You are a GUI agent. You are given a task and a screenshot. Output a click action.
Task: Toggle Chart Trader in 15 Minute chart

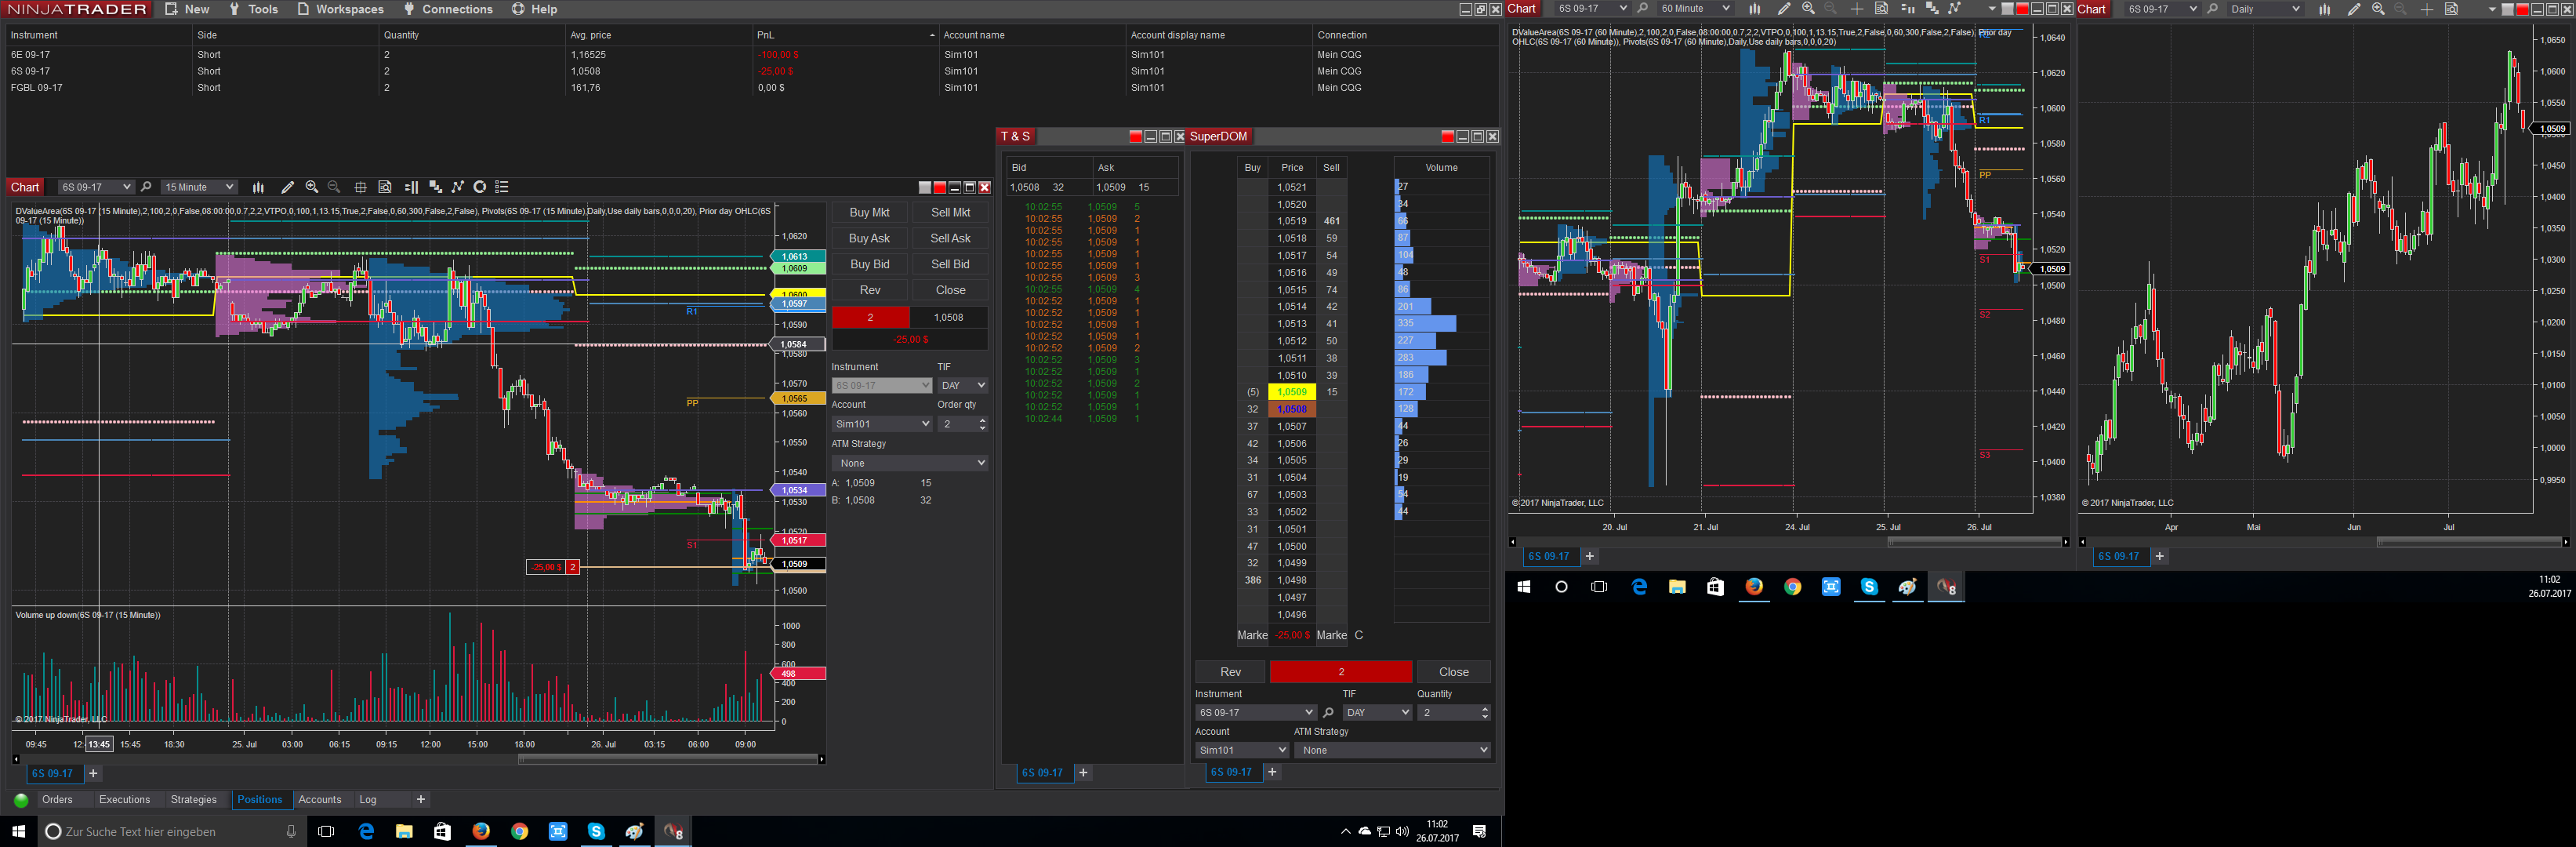(x=411, y=187)
